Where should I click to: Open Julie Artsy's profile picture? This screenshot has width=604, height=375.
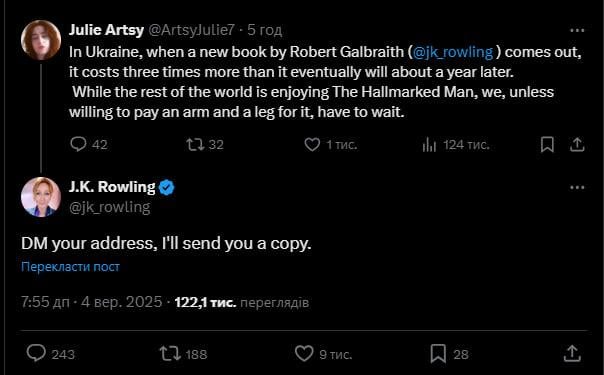41,40
